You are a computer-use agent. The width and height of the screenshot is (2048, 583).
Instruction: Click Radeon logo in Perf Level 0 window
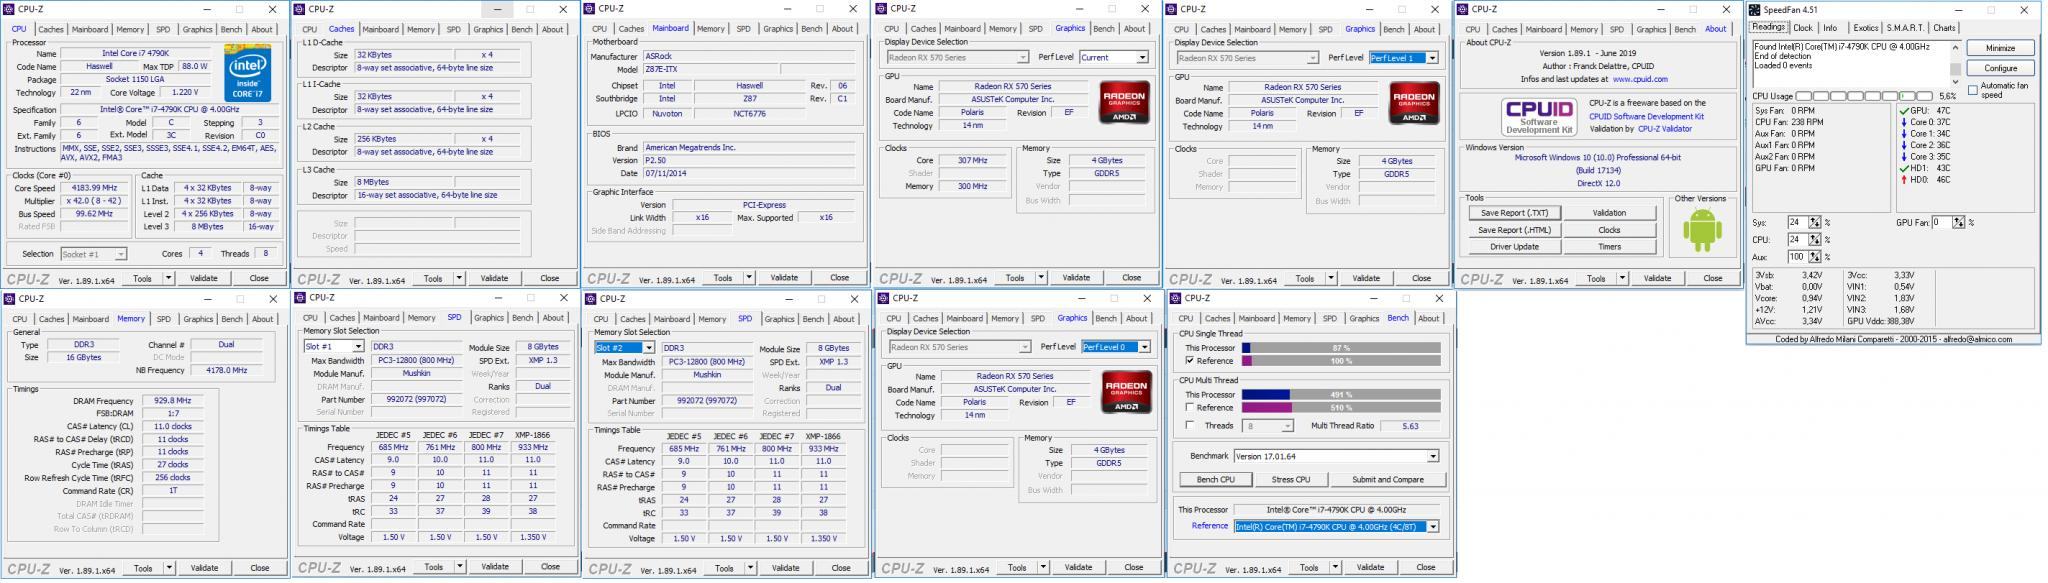tap(1126, 391)
